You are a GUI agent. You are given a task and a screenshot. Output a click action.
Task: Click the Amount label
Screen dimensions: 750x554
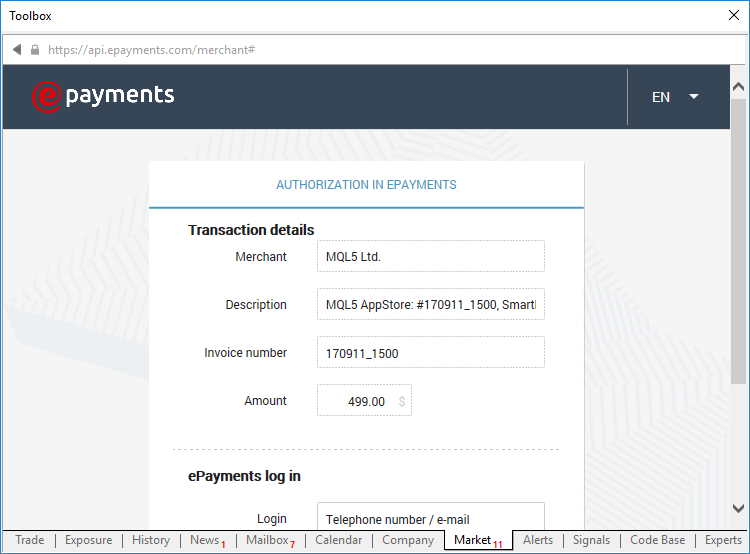(x=265, y=400)
